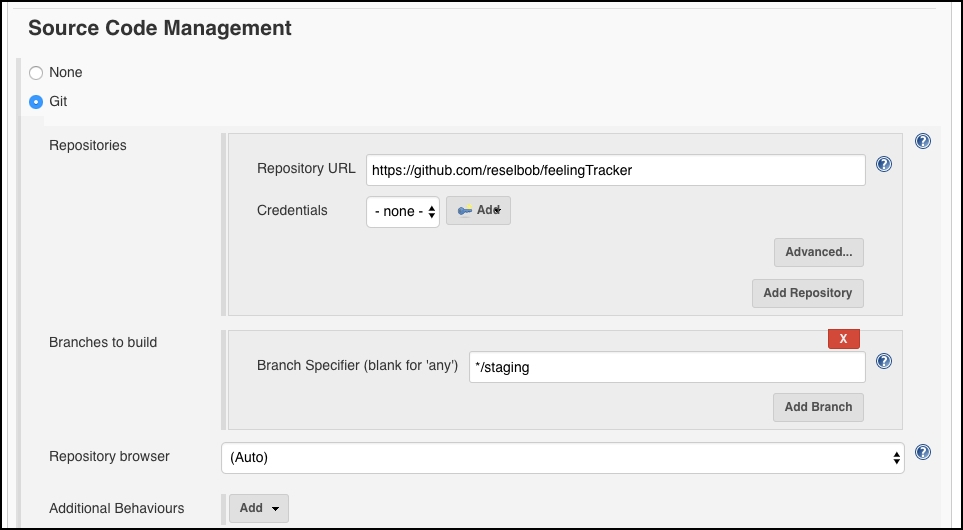Click the up-down arrows of Repository browser select
The image size is (963, 530).
897,458
